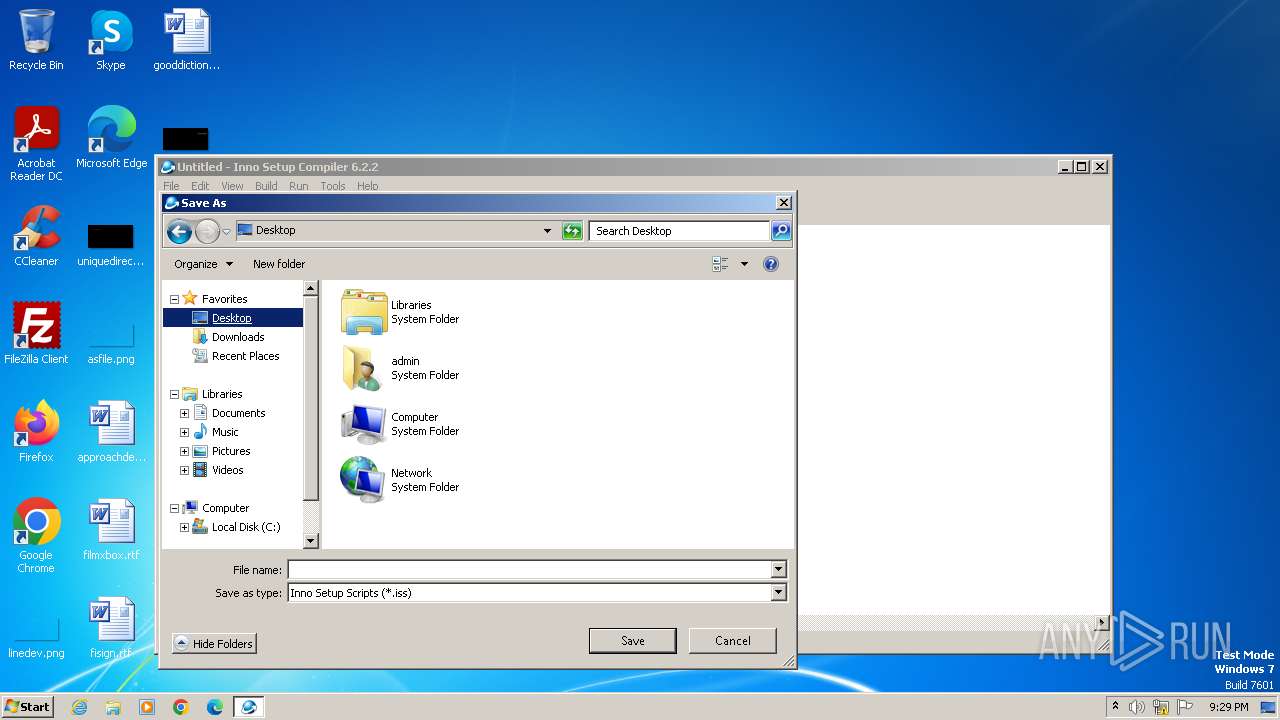Open the Save as type dropdown
Viewport: 1280px width, 720px height.
click(778, 593)
